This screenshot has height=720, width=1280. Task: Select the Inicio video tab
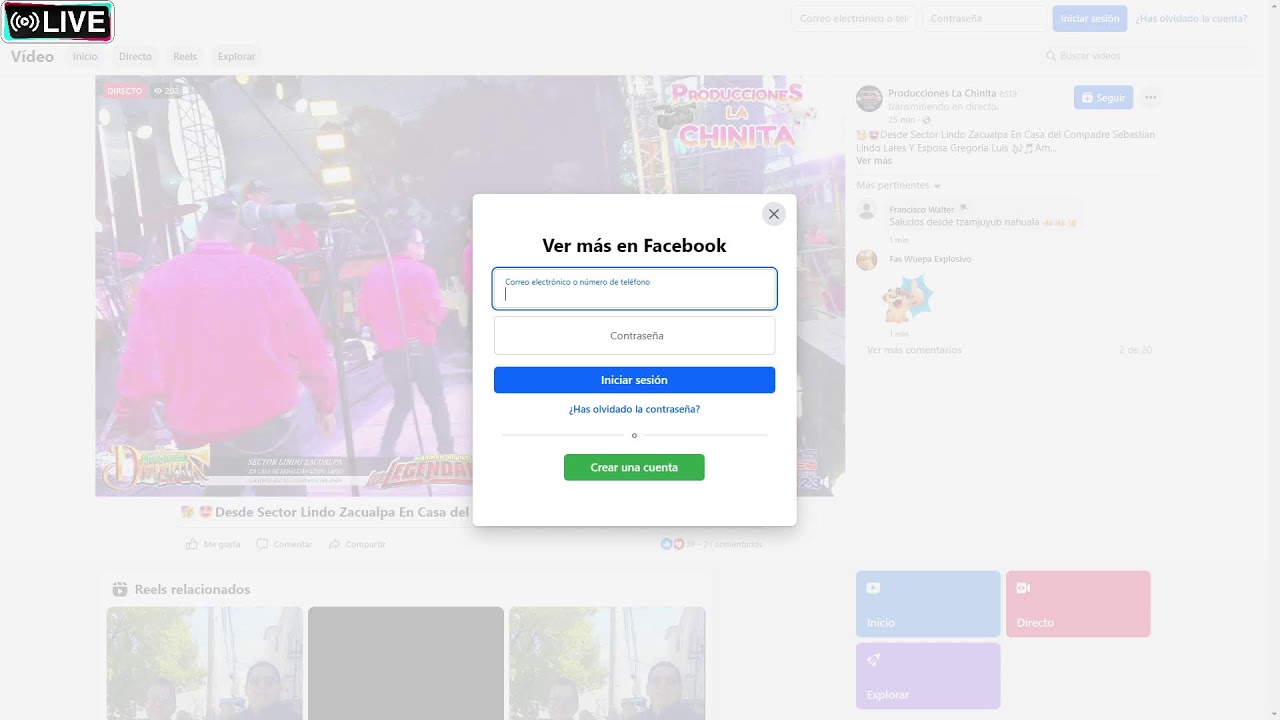pos(85,56)
